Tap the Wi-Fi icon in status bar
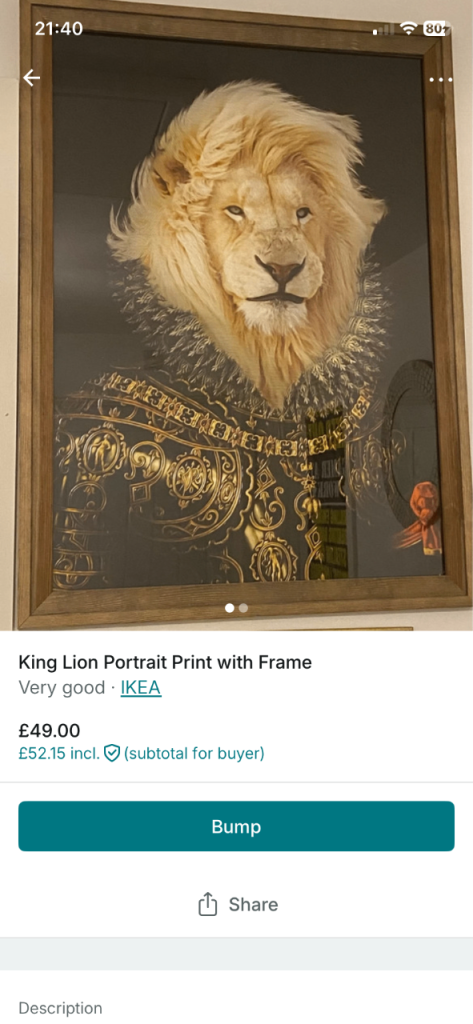The width and height of the screenshot is (473, 1024). [x=409, y=28]
